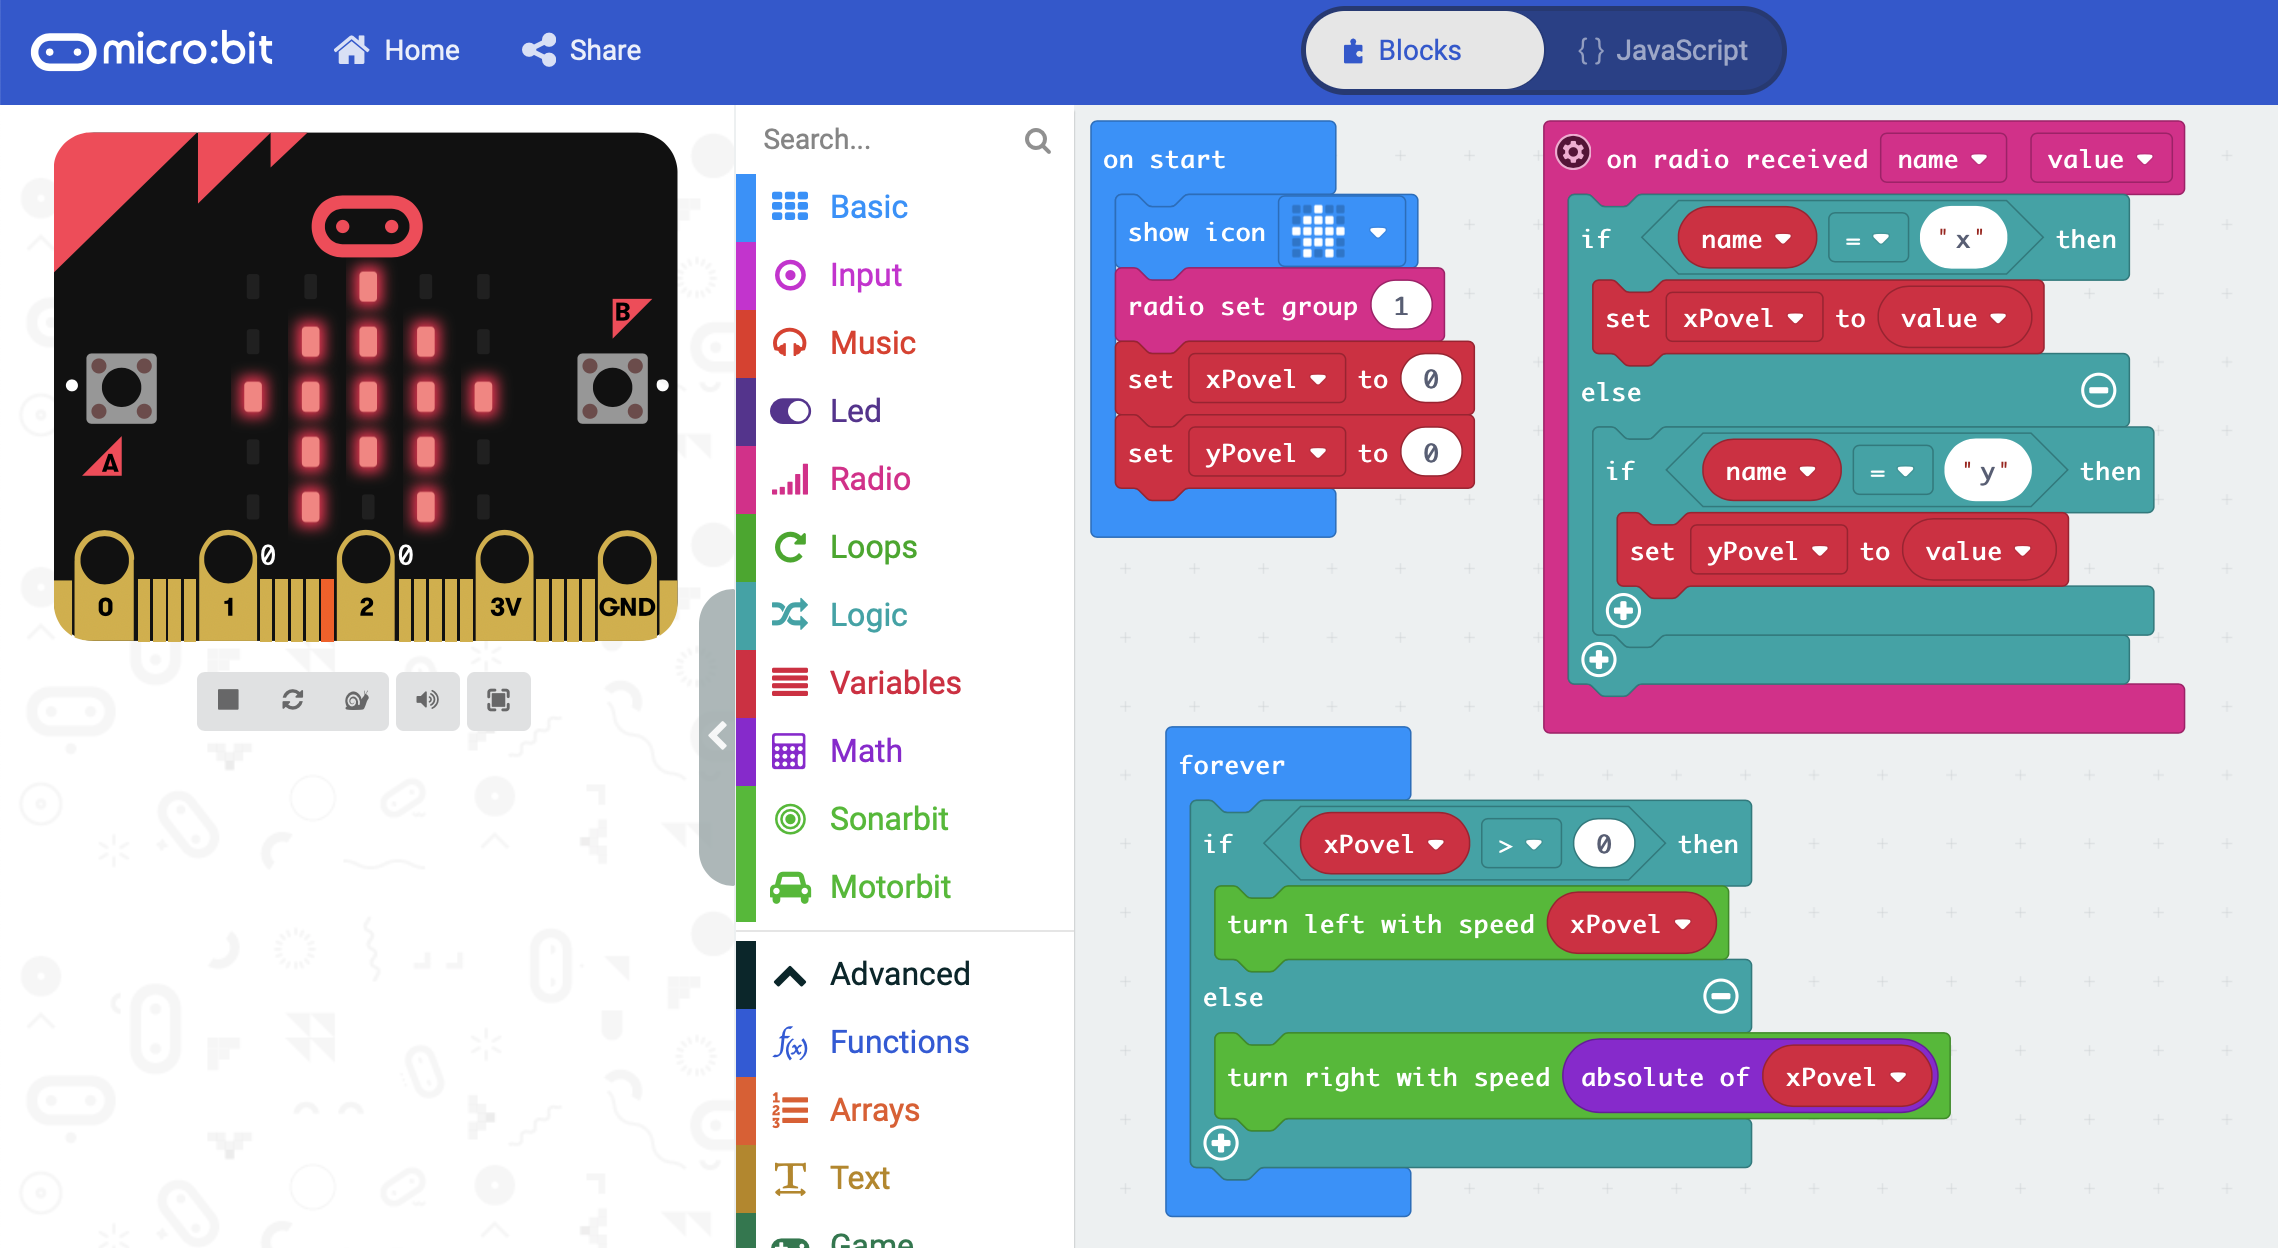Click the Share button

pyautogui.click(x=581, y=51)
